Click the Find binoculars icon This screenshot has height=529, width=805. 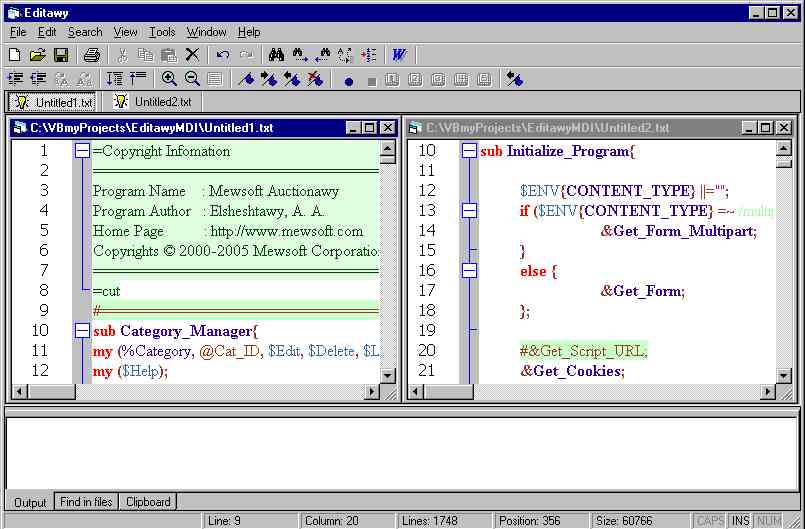point(277,55)
